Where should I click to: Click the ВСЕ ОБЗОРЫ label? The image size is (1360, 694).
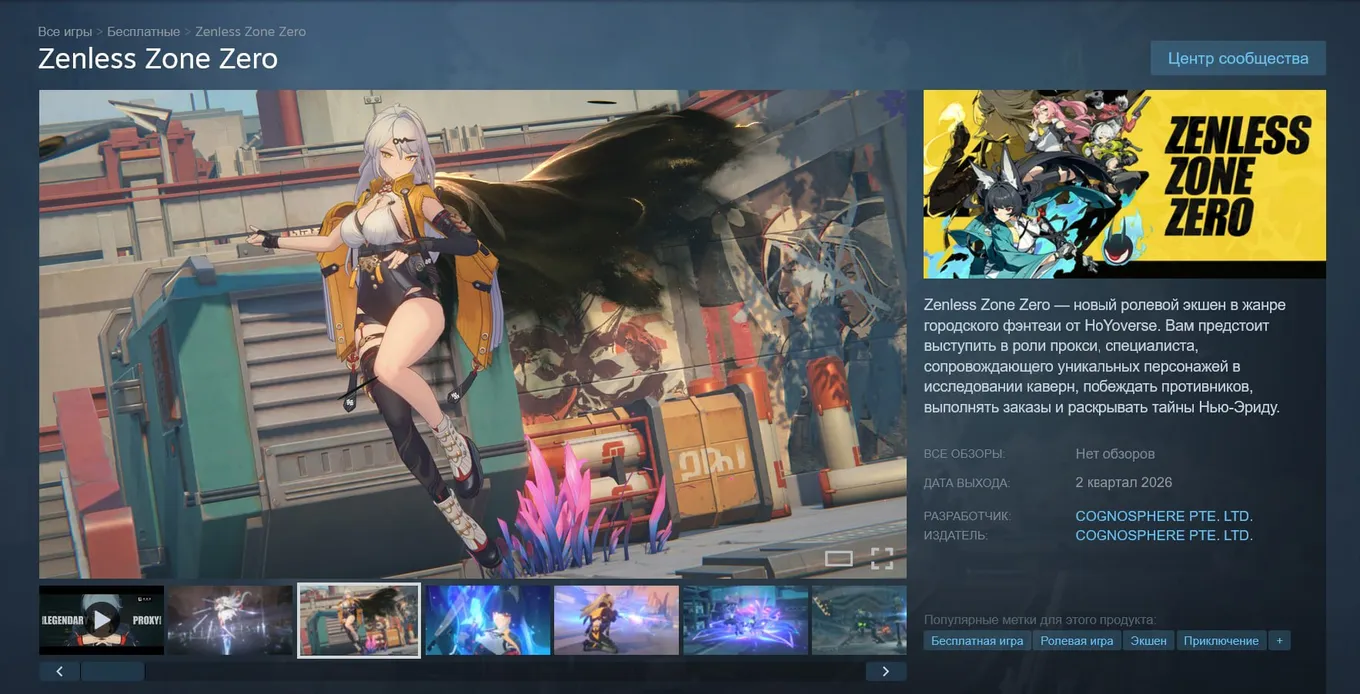[964, 454]
